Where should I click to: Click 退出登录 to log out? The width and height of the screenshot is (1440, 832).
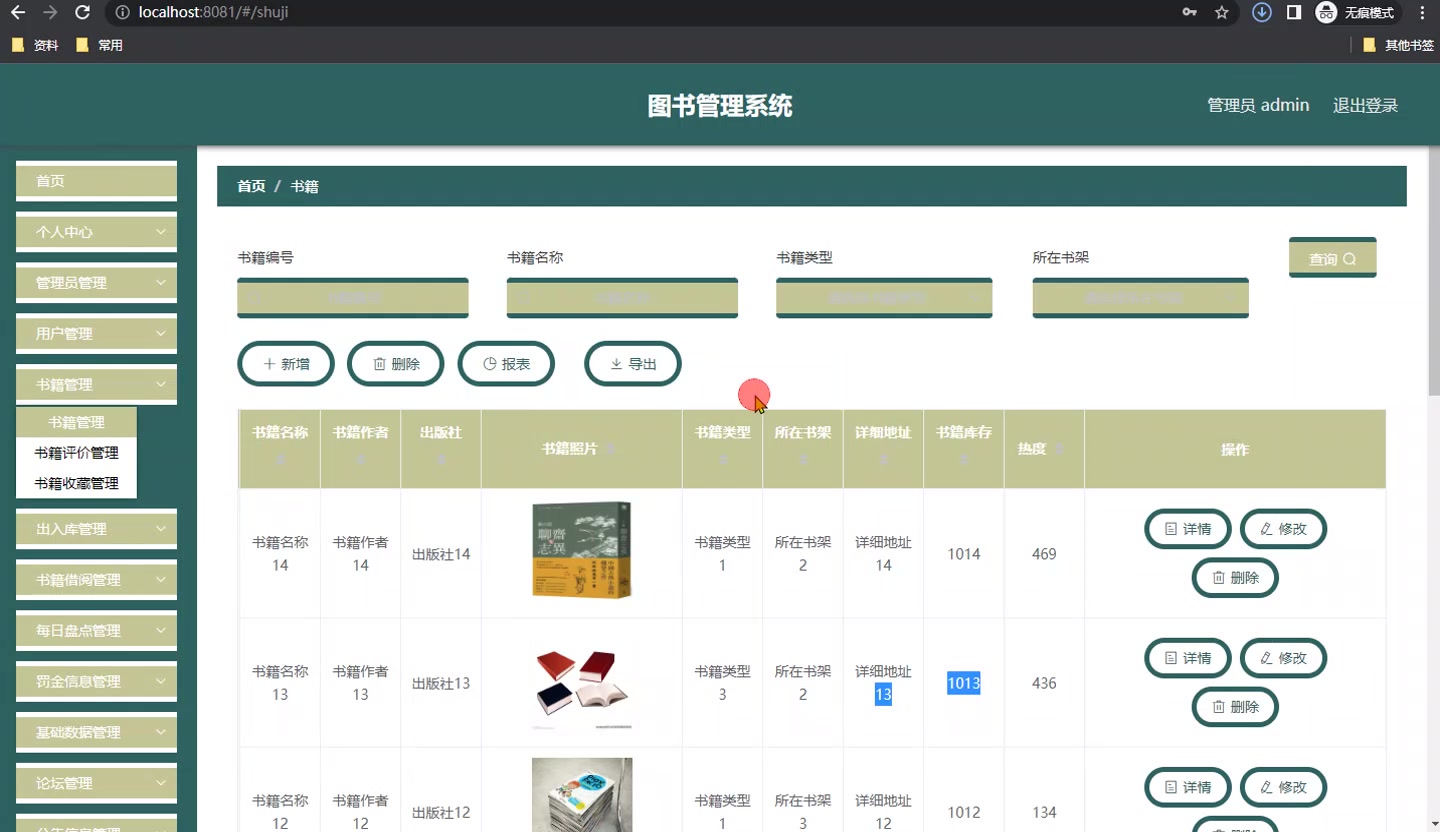[x=1365, y=104]
